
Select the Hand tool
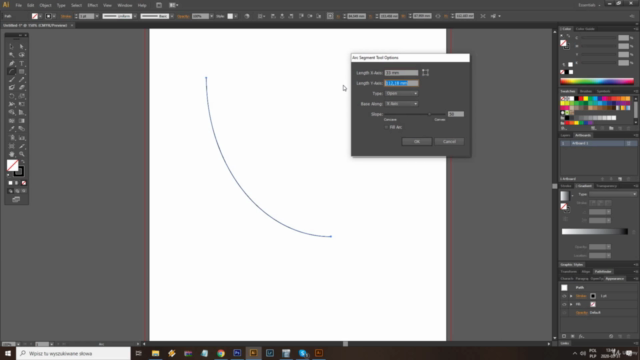point(11,154)
